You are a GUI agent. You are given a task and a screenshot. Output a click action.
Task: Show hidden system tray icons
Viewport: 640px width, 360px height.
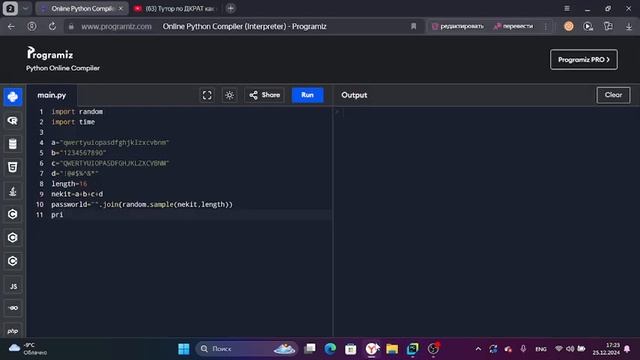pos(478,349)
